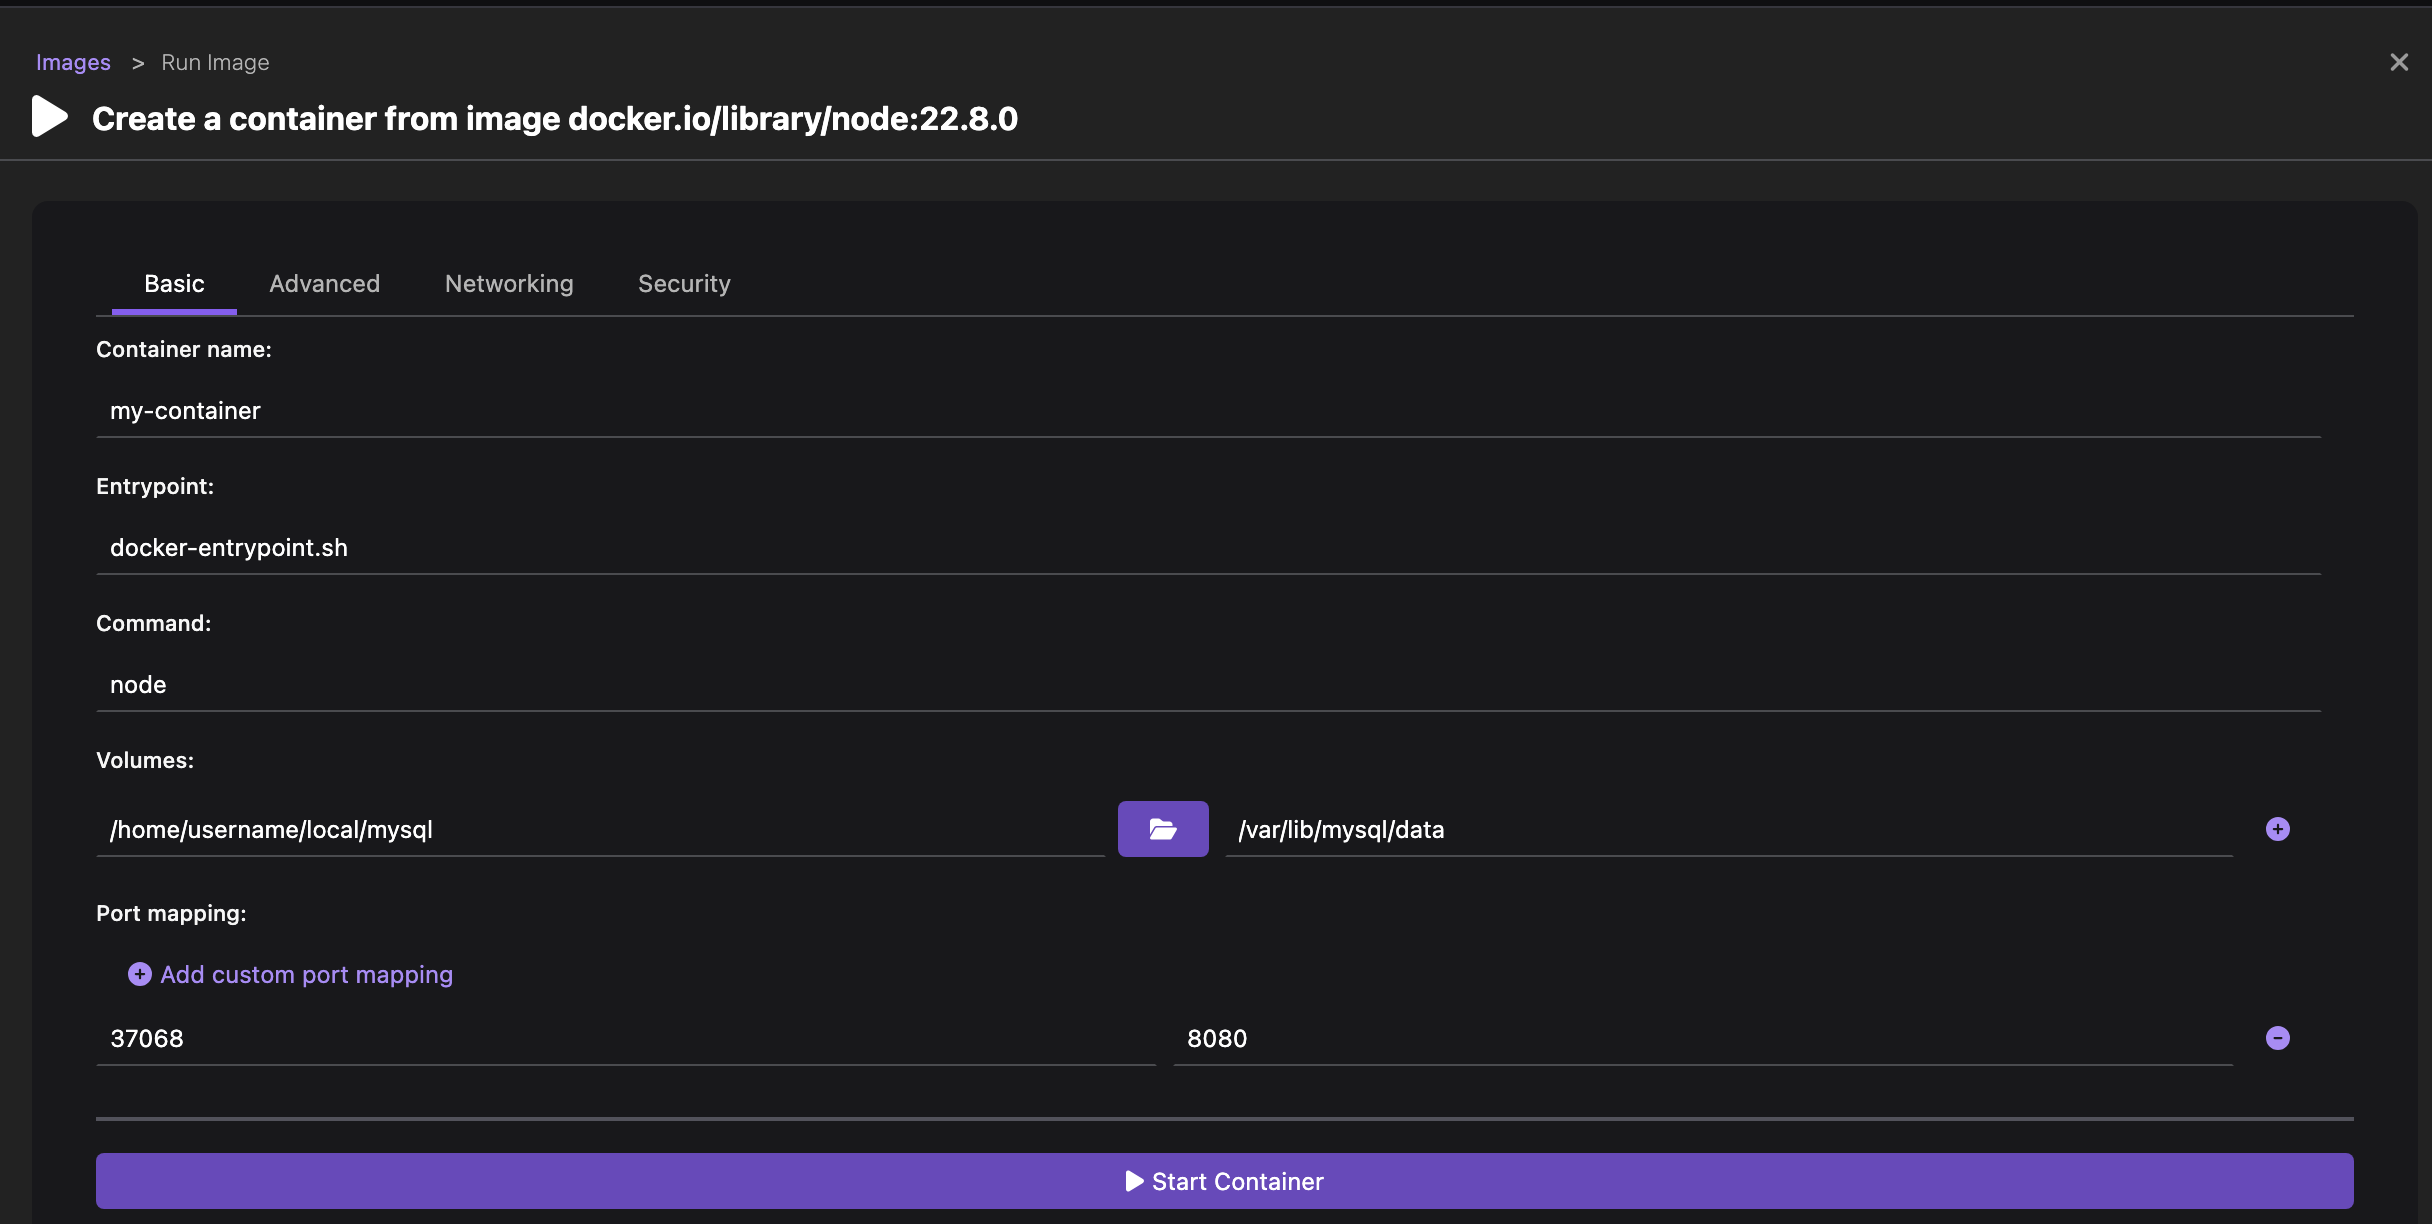Click Add custom port mapping link
Viewport: 2432px width, 1224px height.
click(306, 974)
